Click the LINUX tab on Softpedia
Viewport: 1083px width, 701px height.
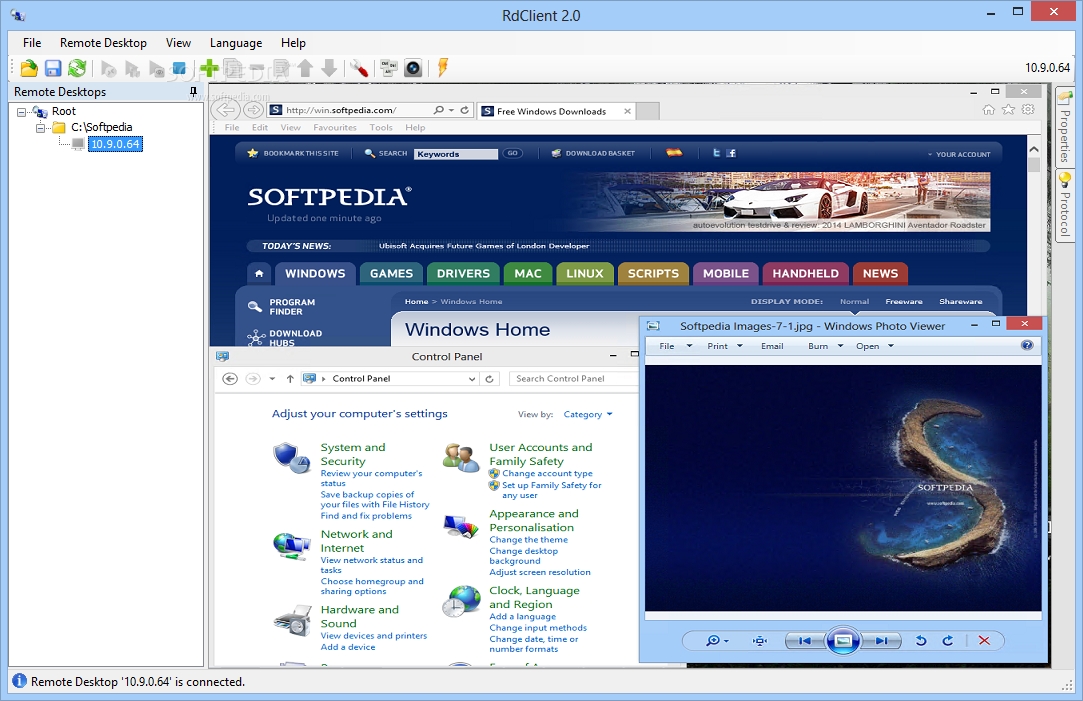[584, 273]
